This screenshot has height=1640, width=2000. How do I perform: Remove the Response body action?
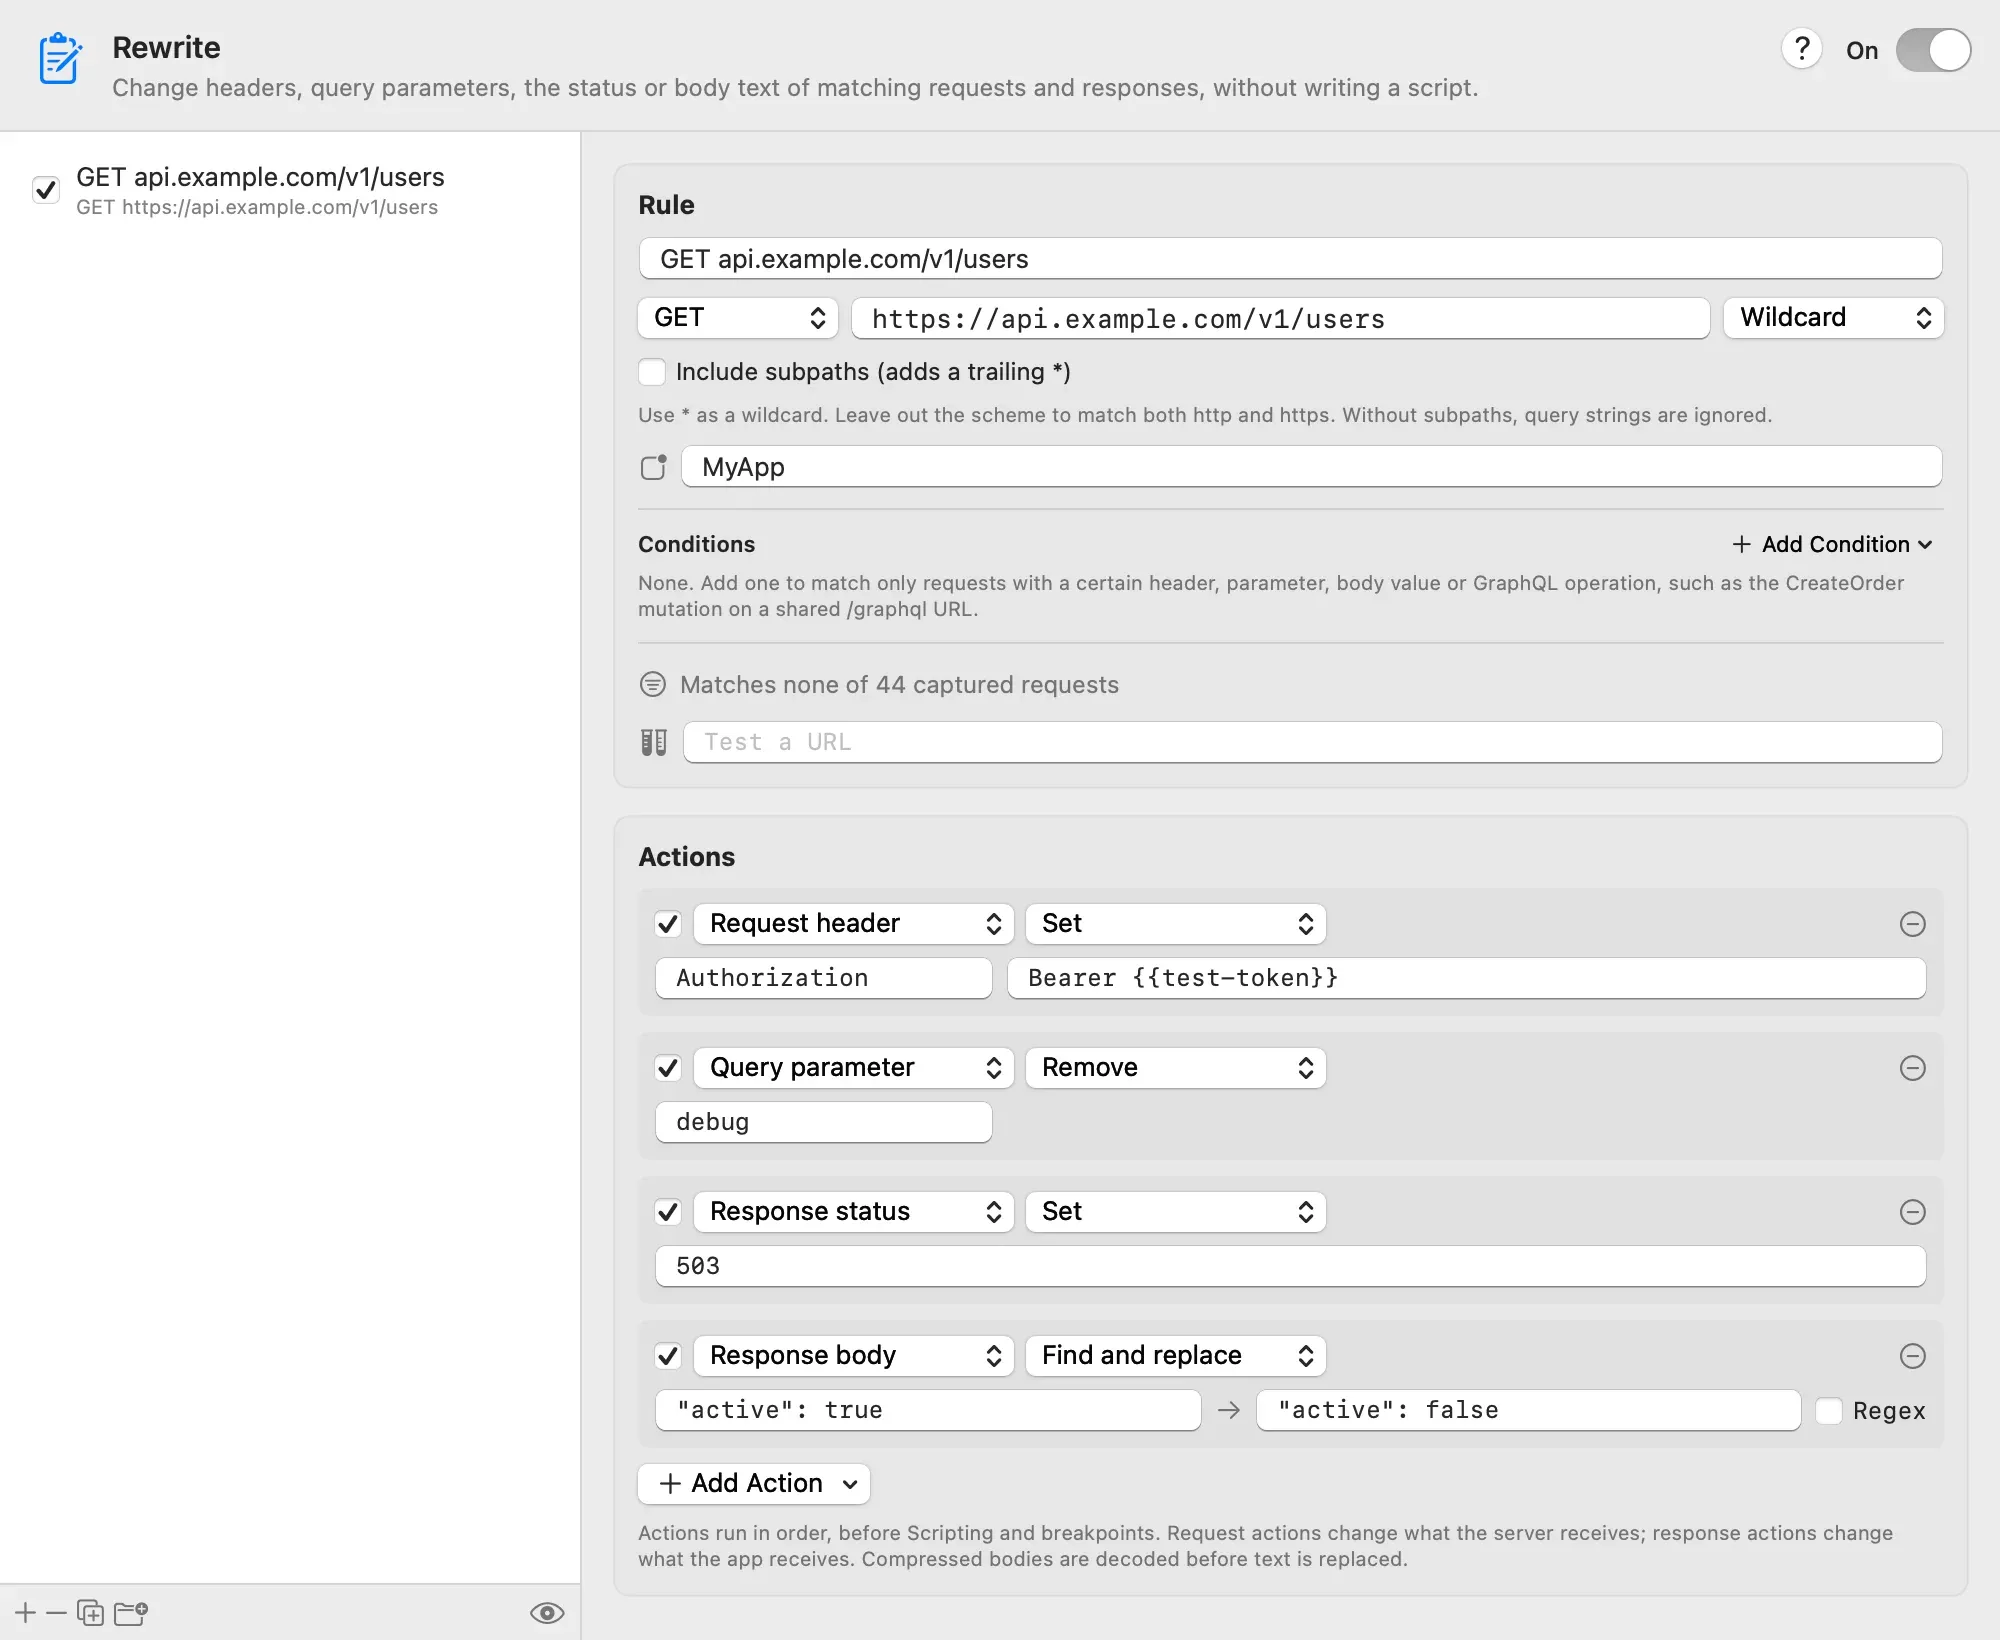coord(1912,1356)
